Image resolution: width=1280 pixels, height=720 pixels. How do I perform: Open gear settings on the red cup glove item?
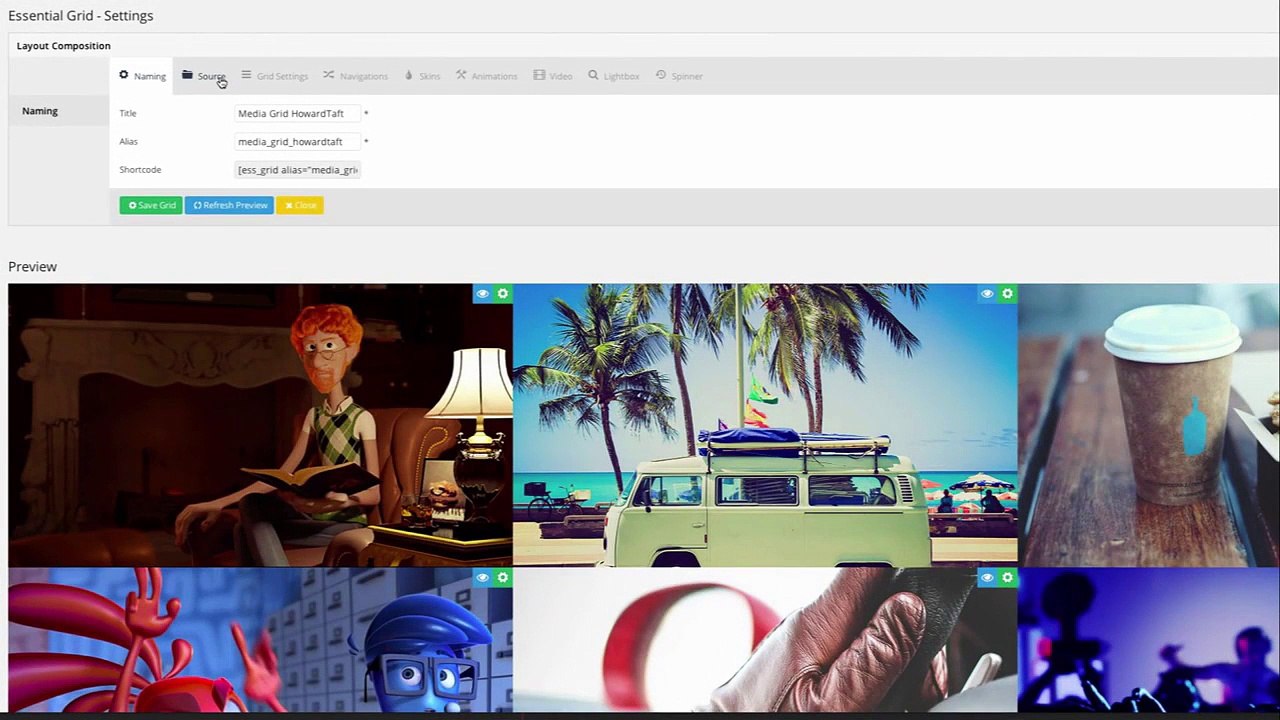click(x=1007, y=578)
